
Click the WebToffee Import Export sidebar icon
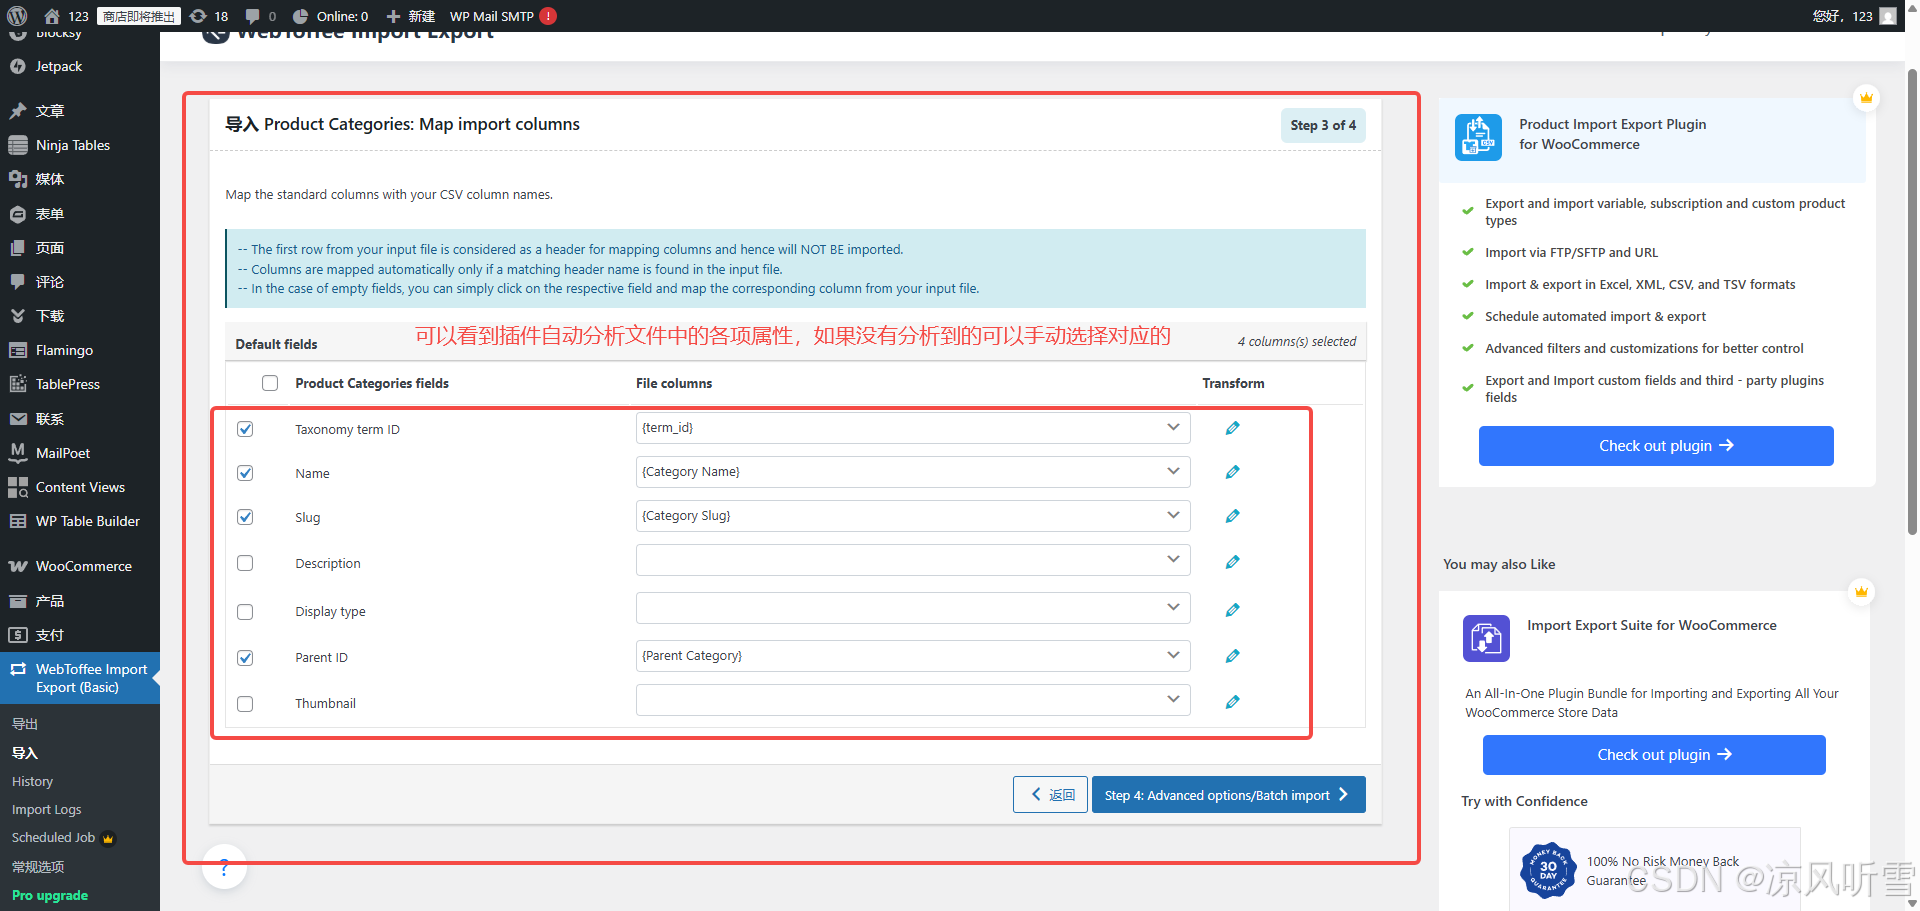click(x=17, y=669)
